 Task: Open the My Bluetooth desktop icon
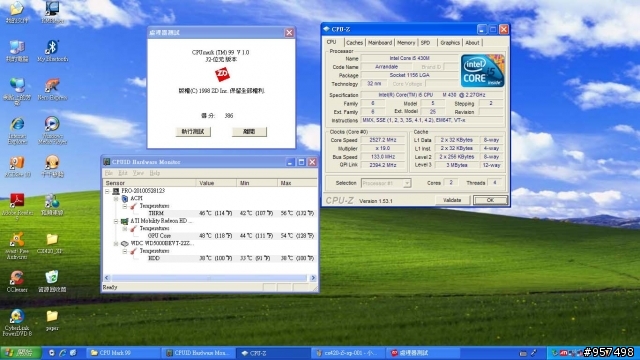pyautogui.click(x=52, y=50)
